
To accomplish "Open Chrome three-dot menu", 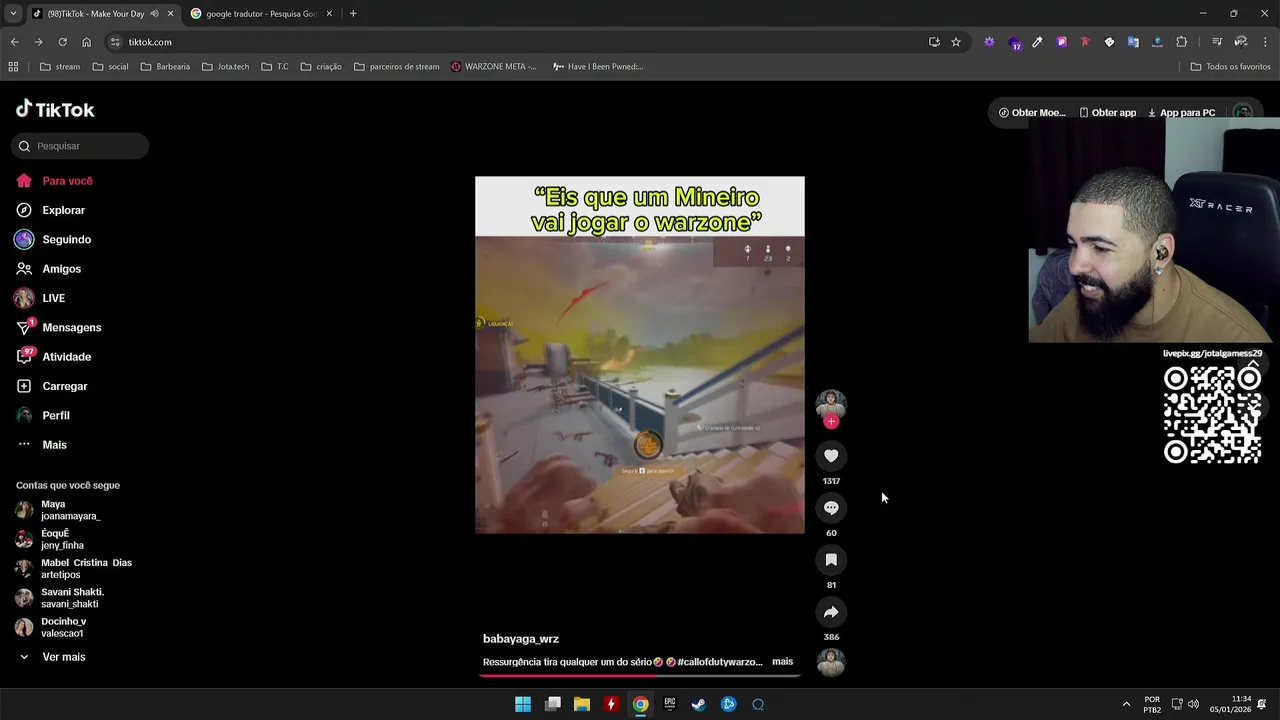I will [1266, 42].
